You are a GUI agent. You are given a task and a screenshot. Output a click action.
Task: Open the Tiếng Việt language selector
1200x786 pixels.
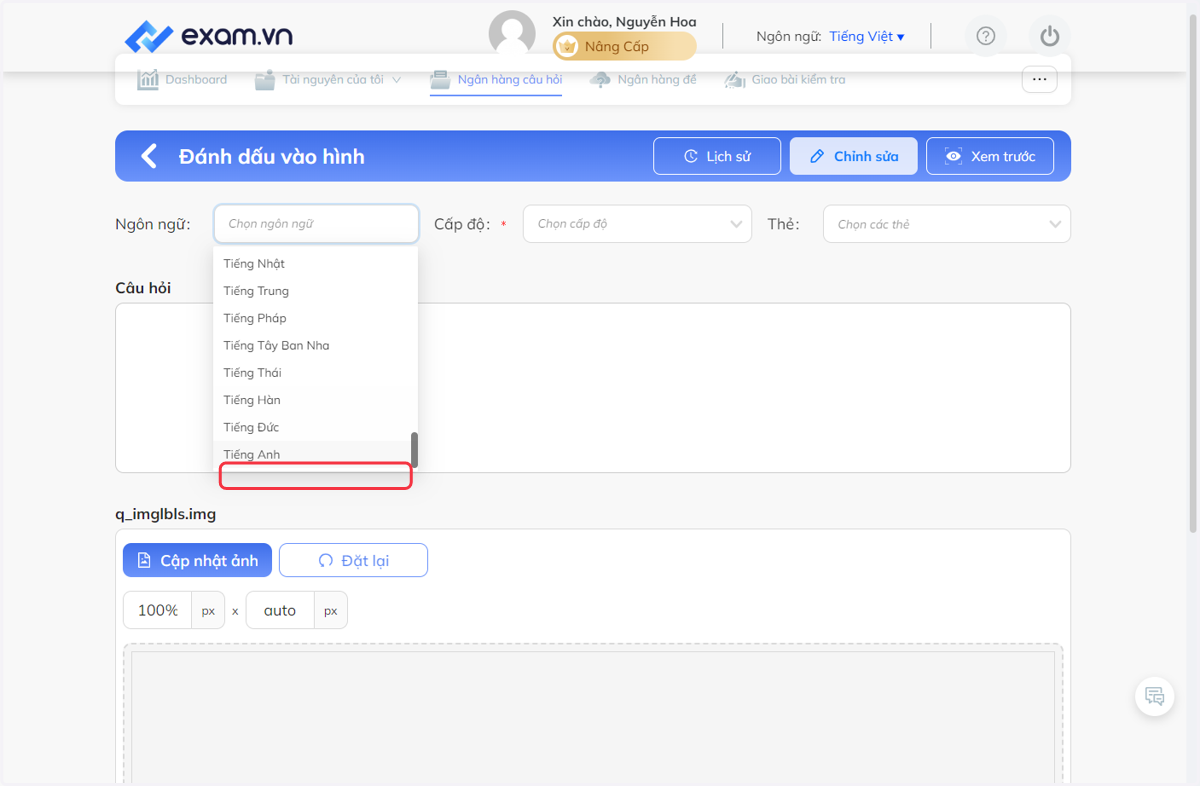[x=866, y=36]
